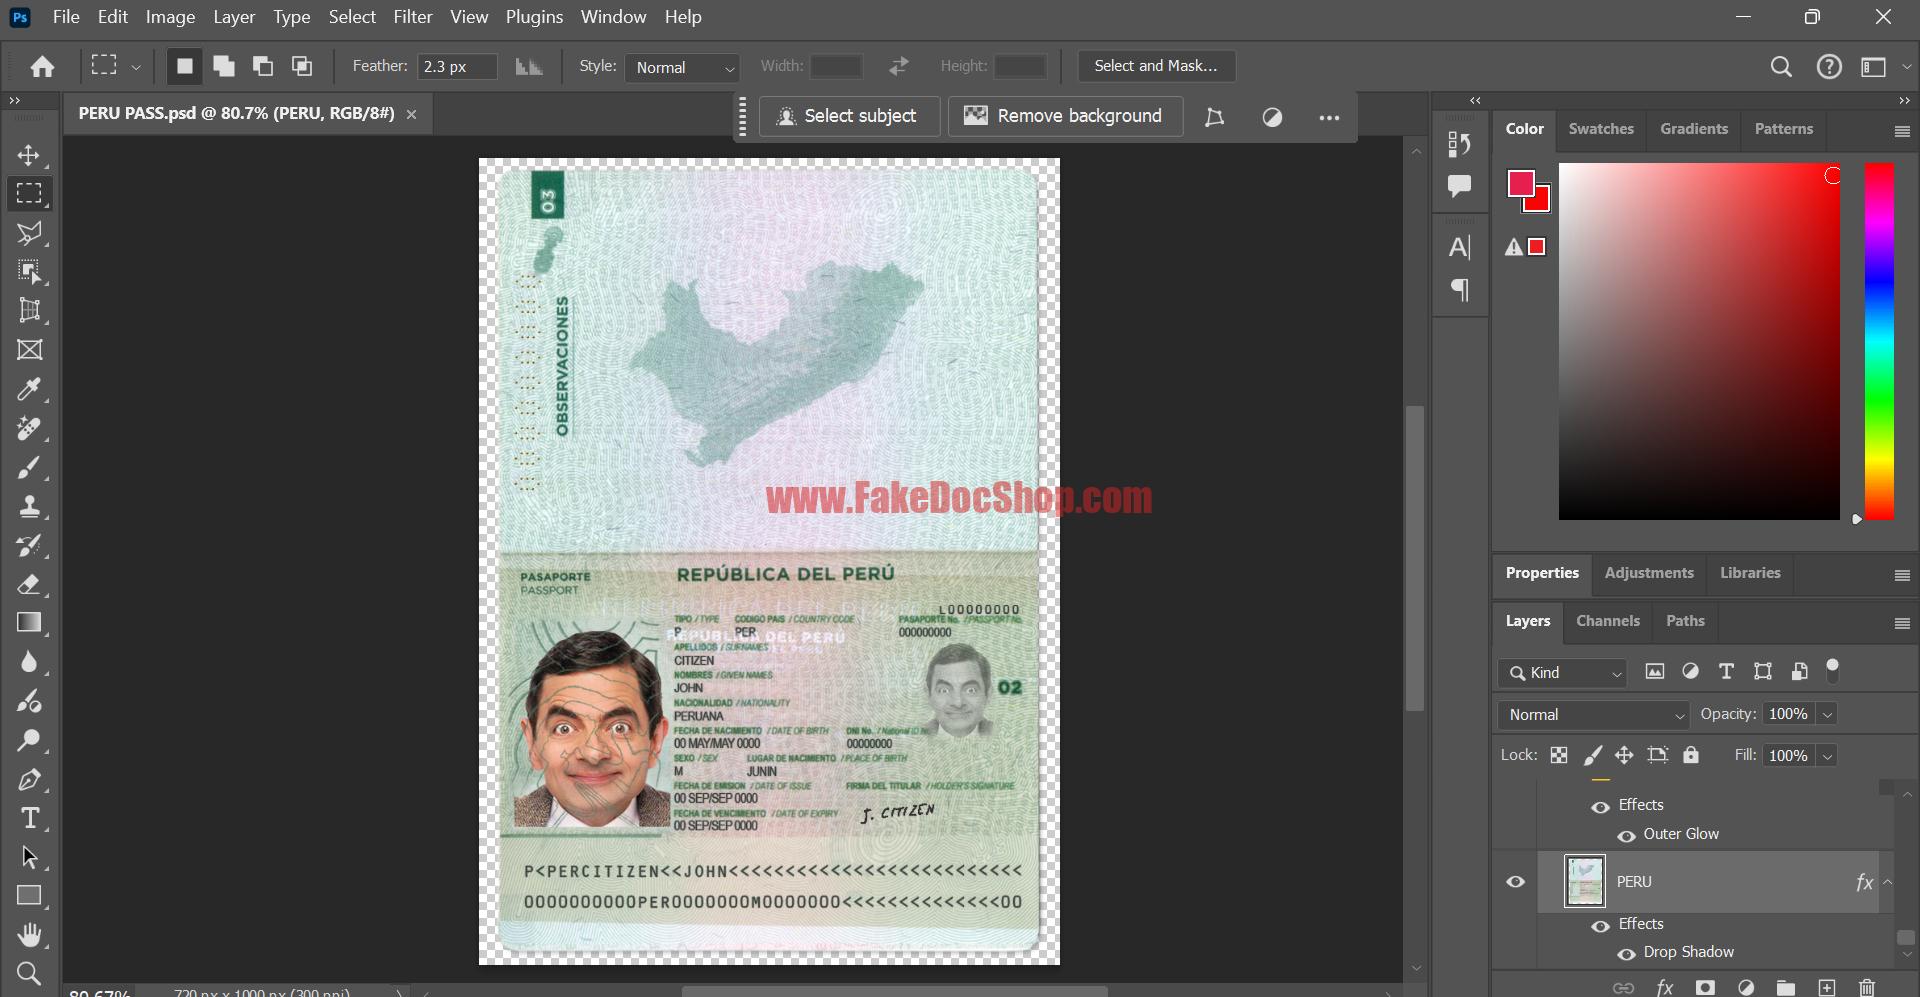Click the vertical hue spectrum slider

[x=1879, y=341]
